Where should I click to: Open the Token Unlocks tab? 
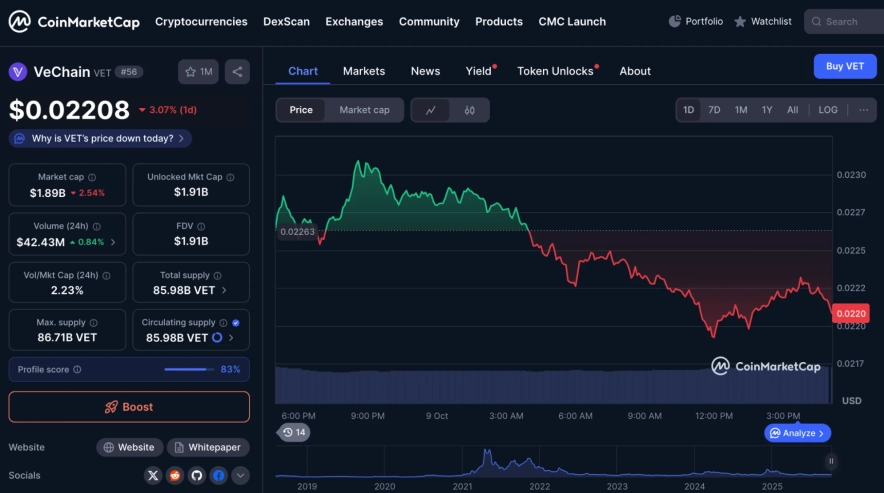tap(555, 71)
